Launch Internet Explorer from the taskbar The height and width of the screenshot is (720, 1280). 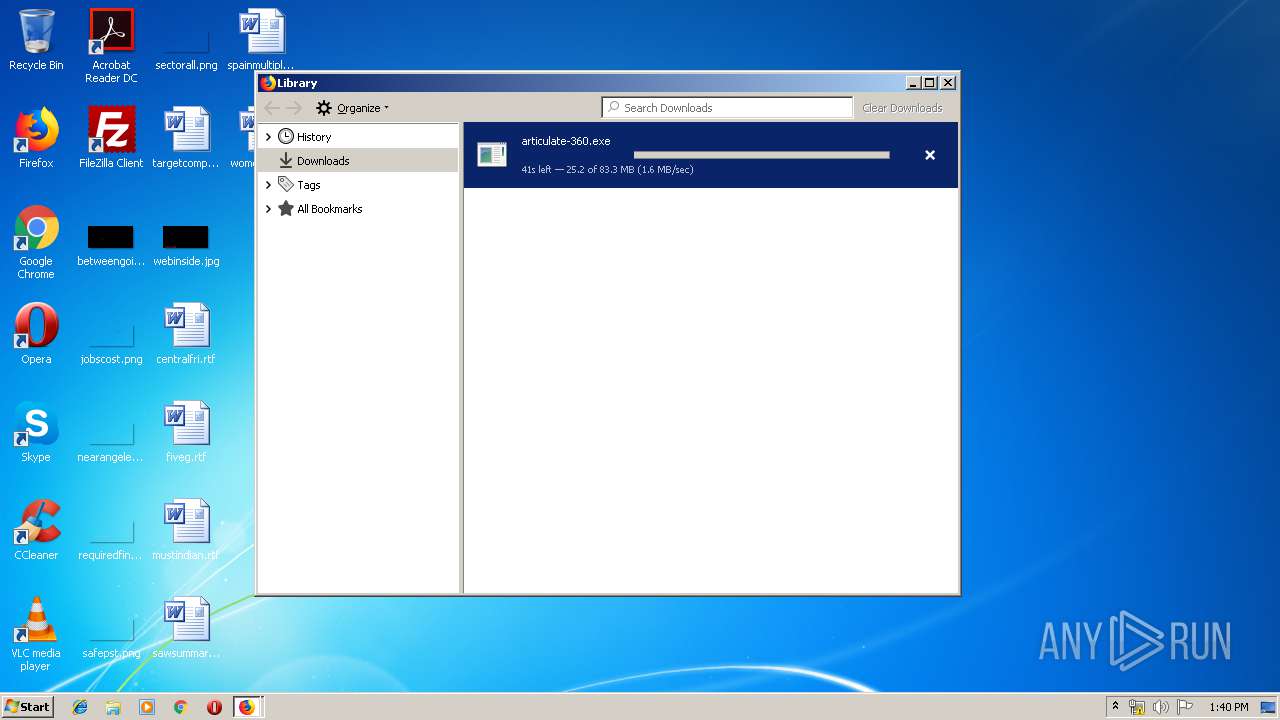point(80,707)
